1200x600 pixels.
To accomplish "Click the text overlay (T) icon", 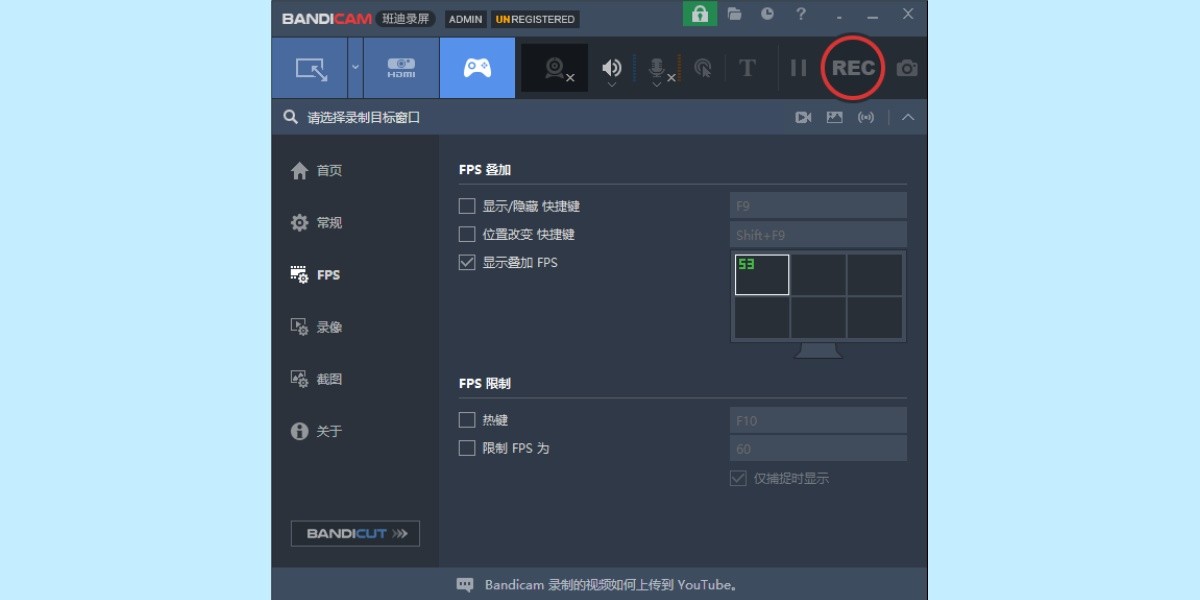I will [x=747, y=67].
